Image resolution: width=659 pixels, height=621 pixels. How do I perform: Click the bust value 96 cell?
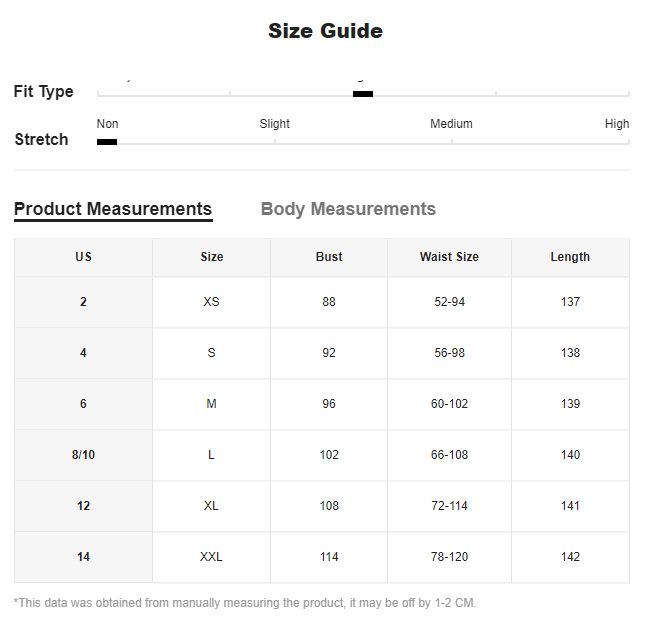(x=329, y=404)
